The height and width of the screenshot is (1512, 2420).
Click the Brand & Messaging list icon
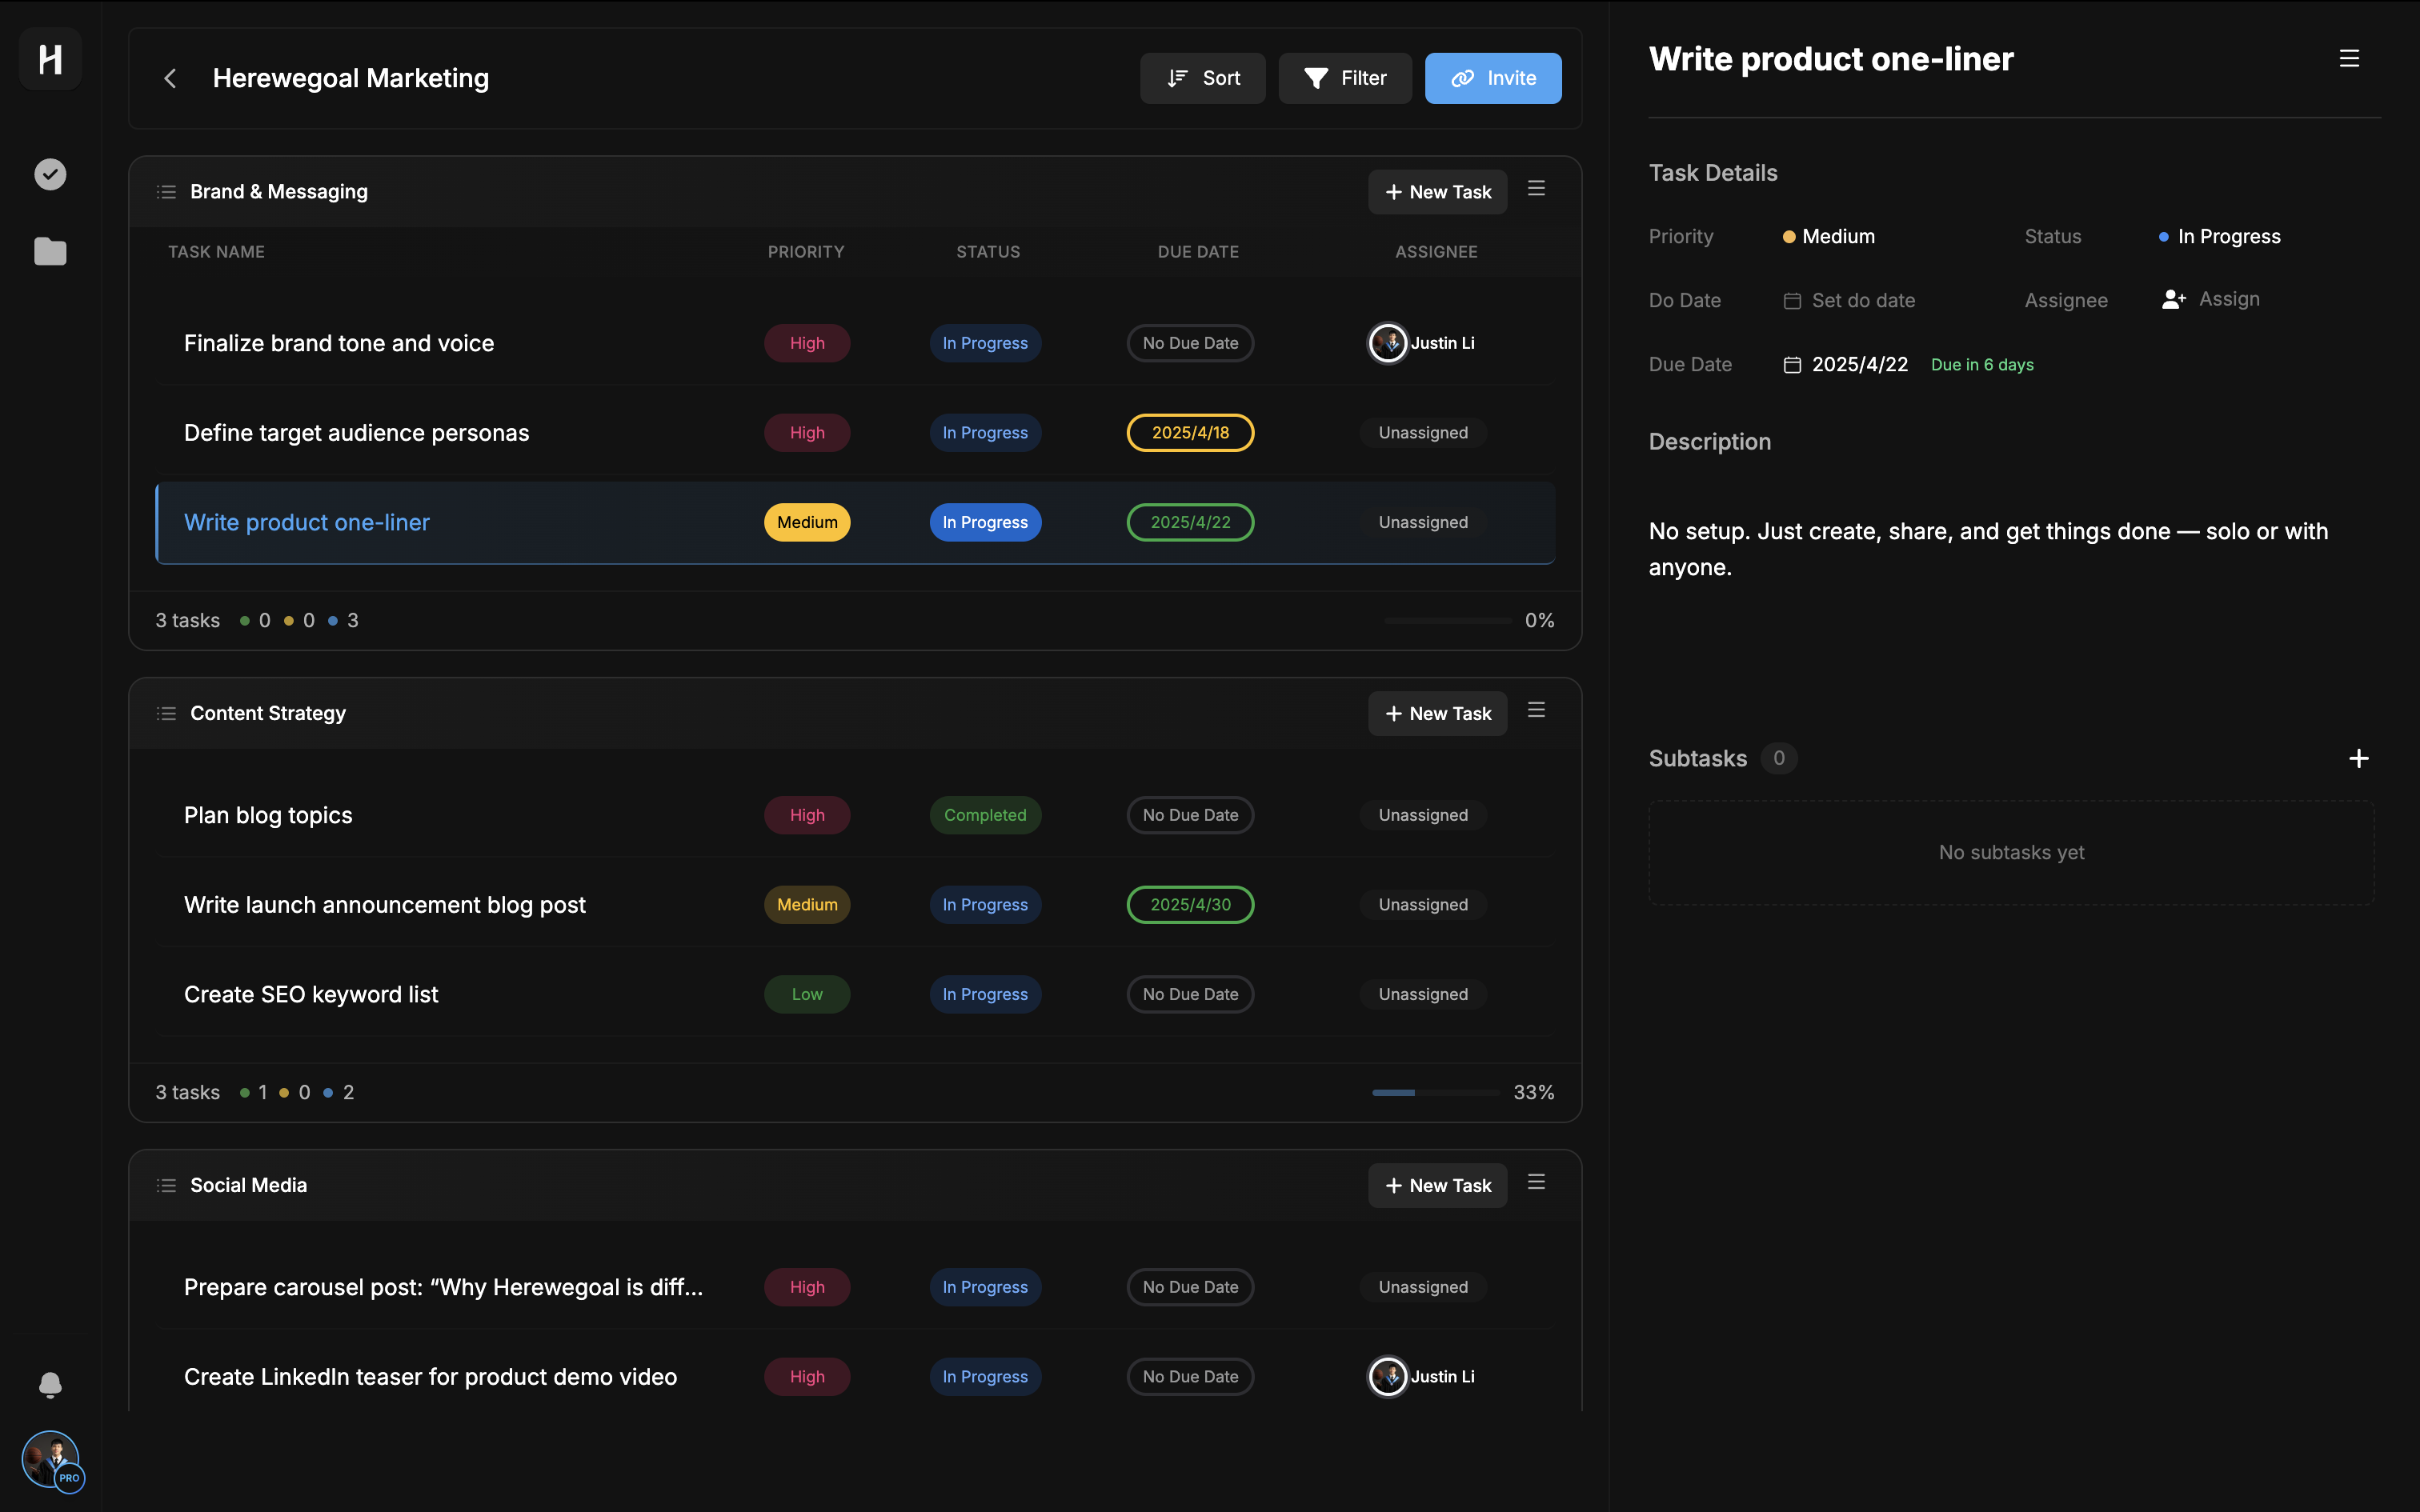point(166,192)
